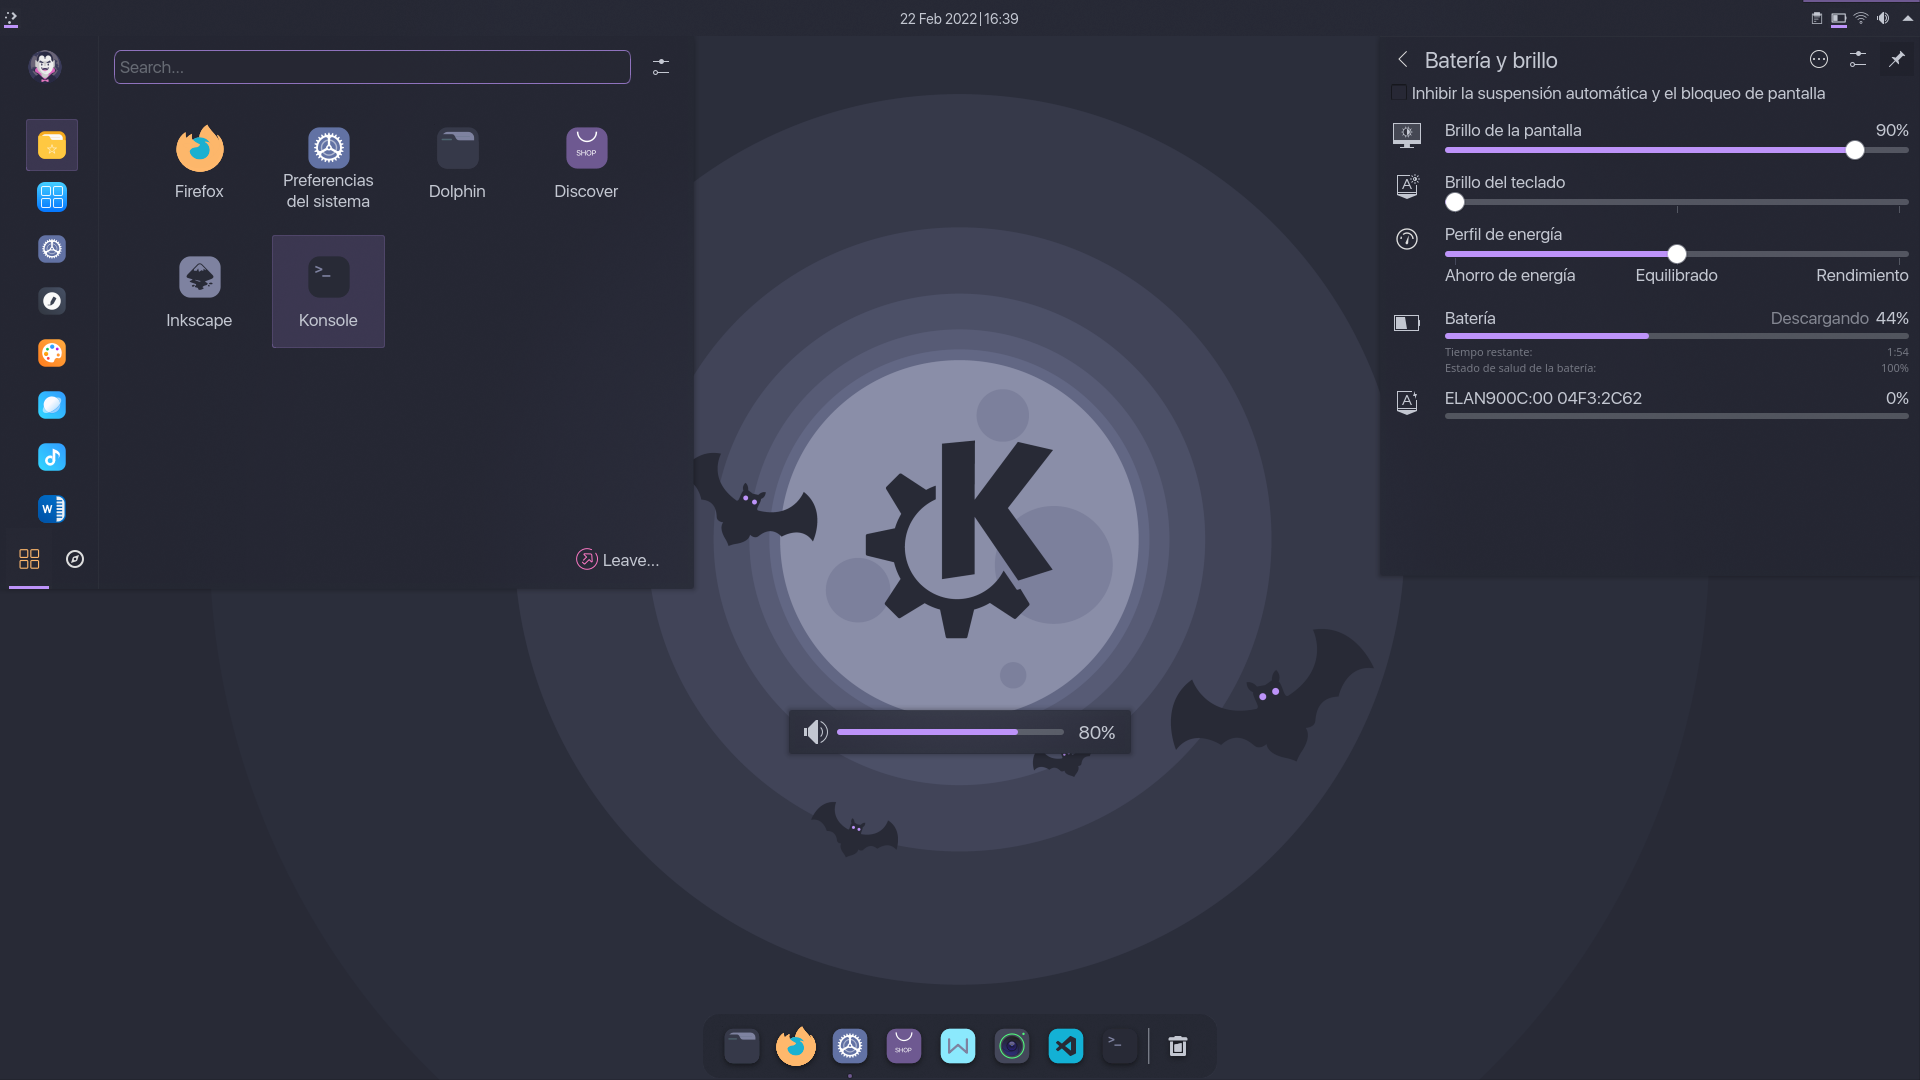The width and height of the screenshot is (1920, 1080).
Task: Click the launcher icon in top-left corner
Action: (11, 18)
